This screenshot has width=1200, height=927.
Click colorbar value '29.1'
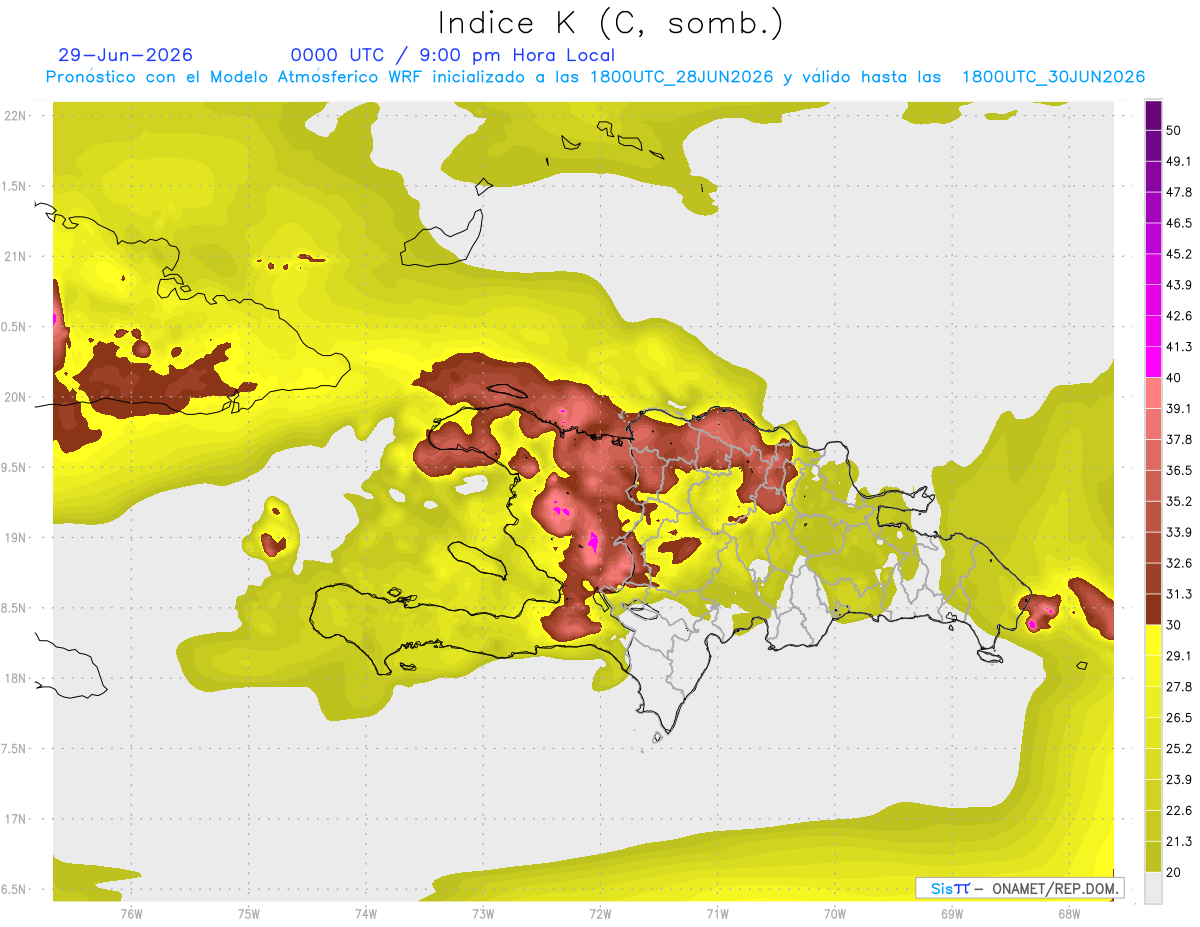(1180, 656)
